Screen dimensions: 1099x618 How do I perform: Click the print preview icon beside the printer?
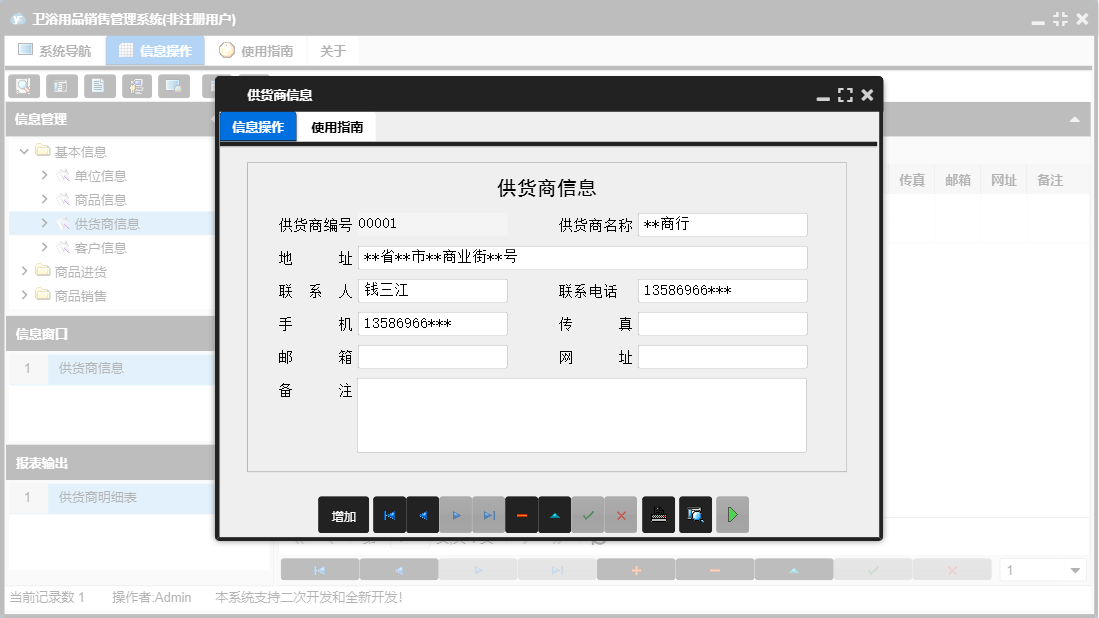point(695,514)
